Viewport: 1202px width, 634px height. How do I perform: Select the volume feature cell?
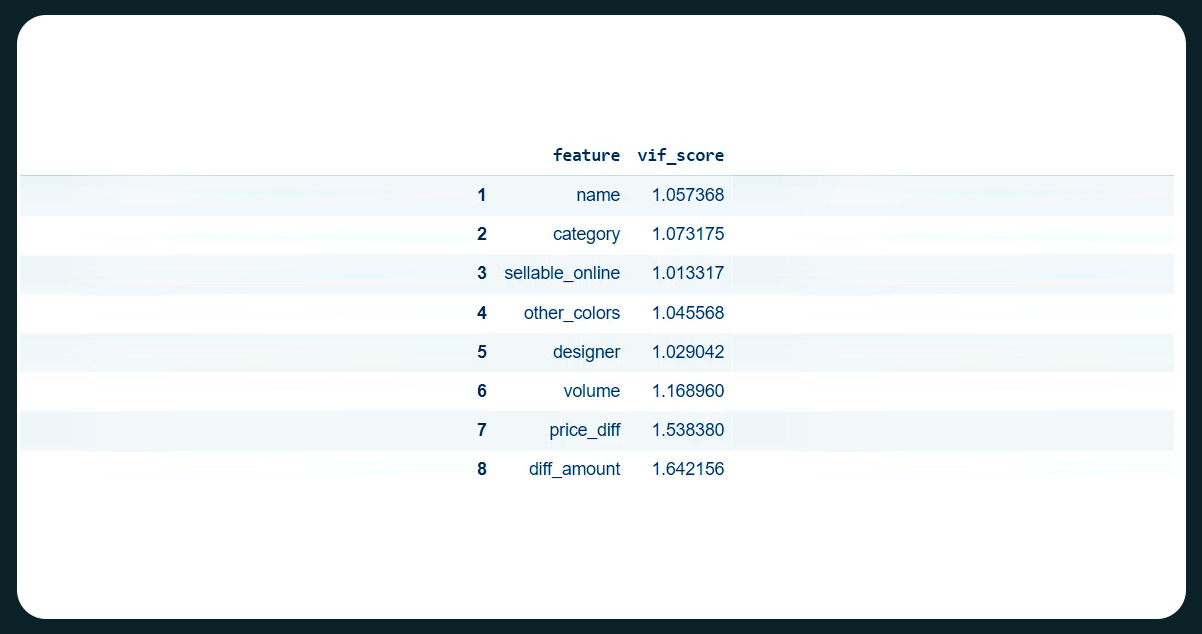pyautogui.click(x=591, y=391)
